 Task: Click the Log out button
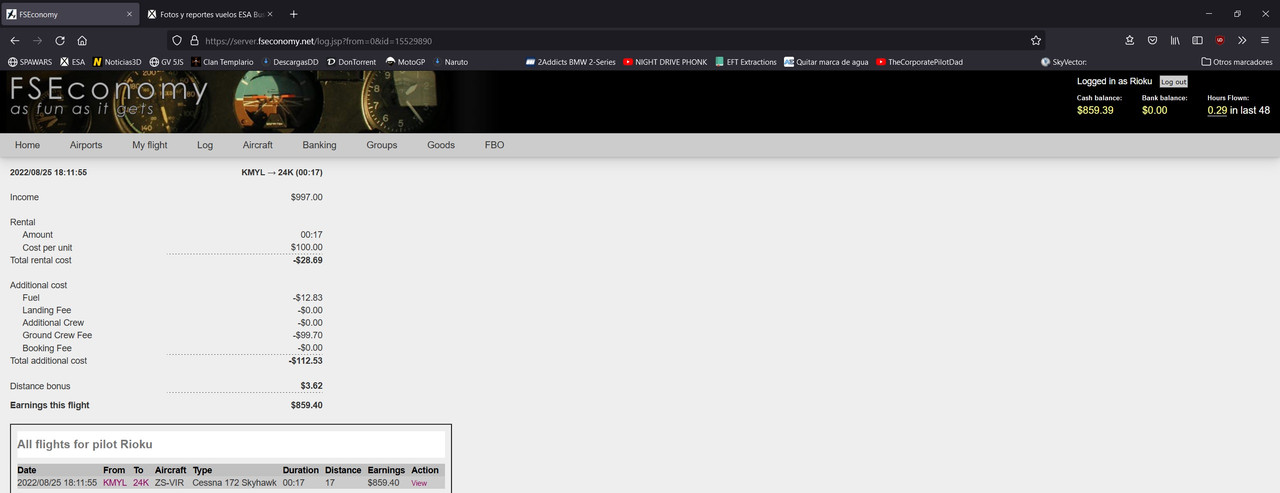[1174, 82]
